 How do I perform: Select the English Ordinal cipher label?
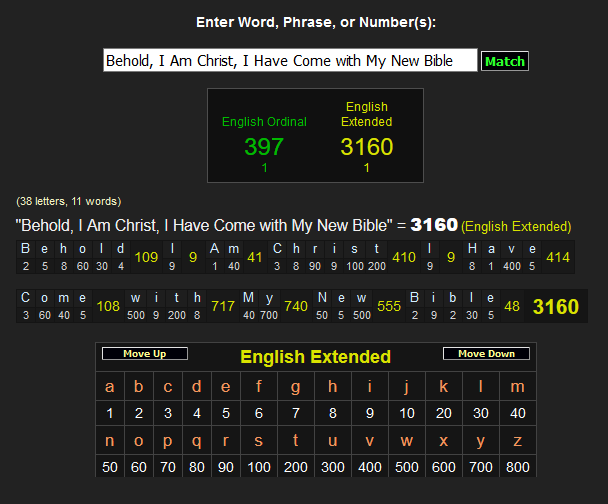264,122
